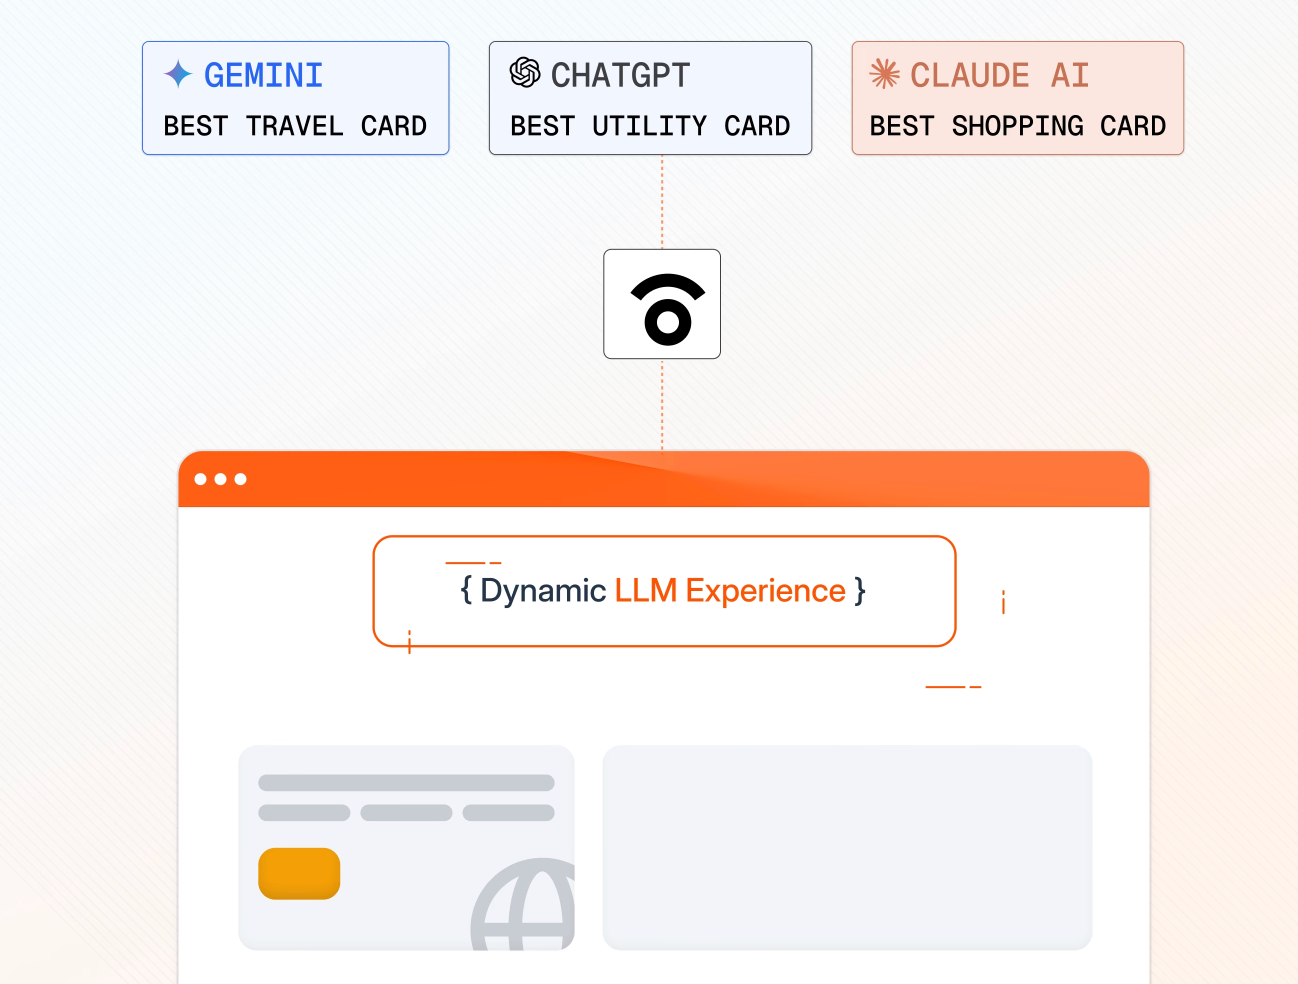Expand the CHATGPT Best Utility Card panel
Viewport: 1298px width, 984px height.
650,98
